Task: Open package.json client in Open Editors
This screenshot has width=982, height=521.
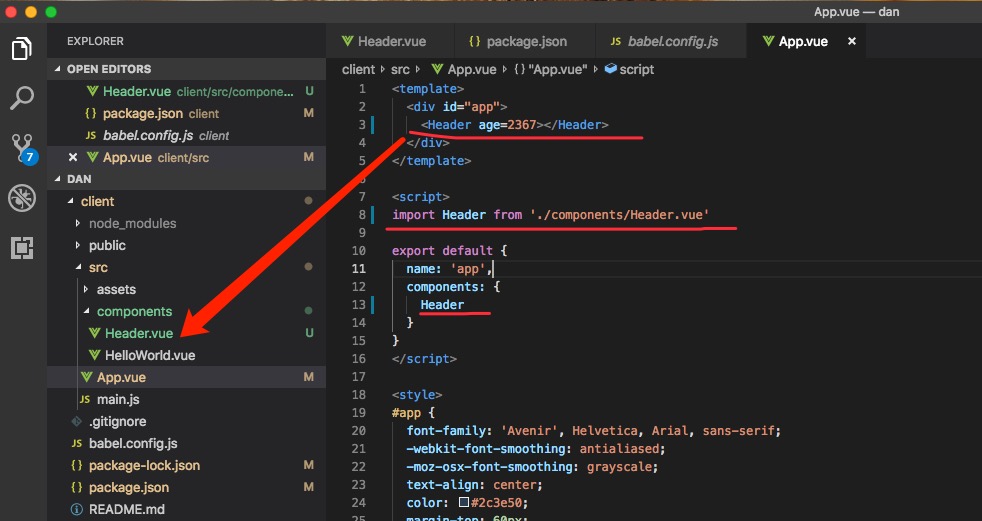Action: coord(187,113)
